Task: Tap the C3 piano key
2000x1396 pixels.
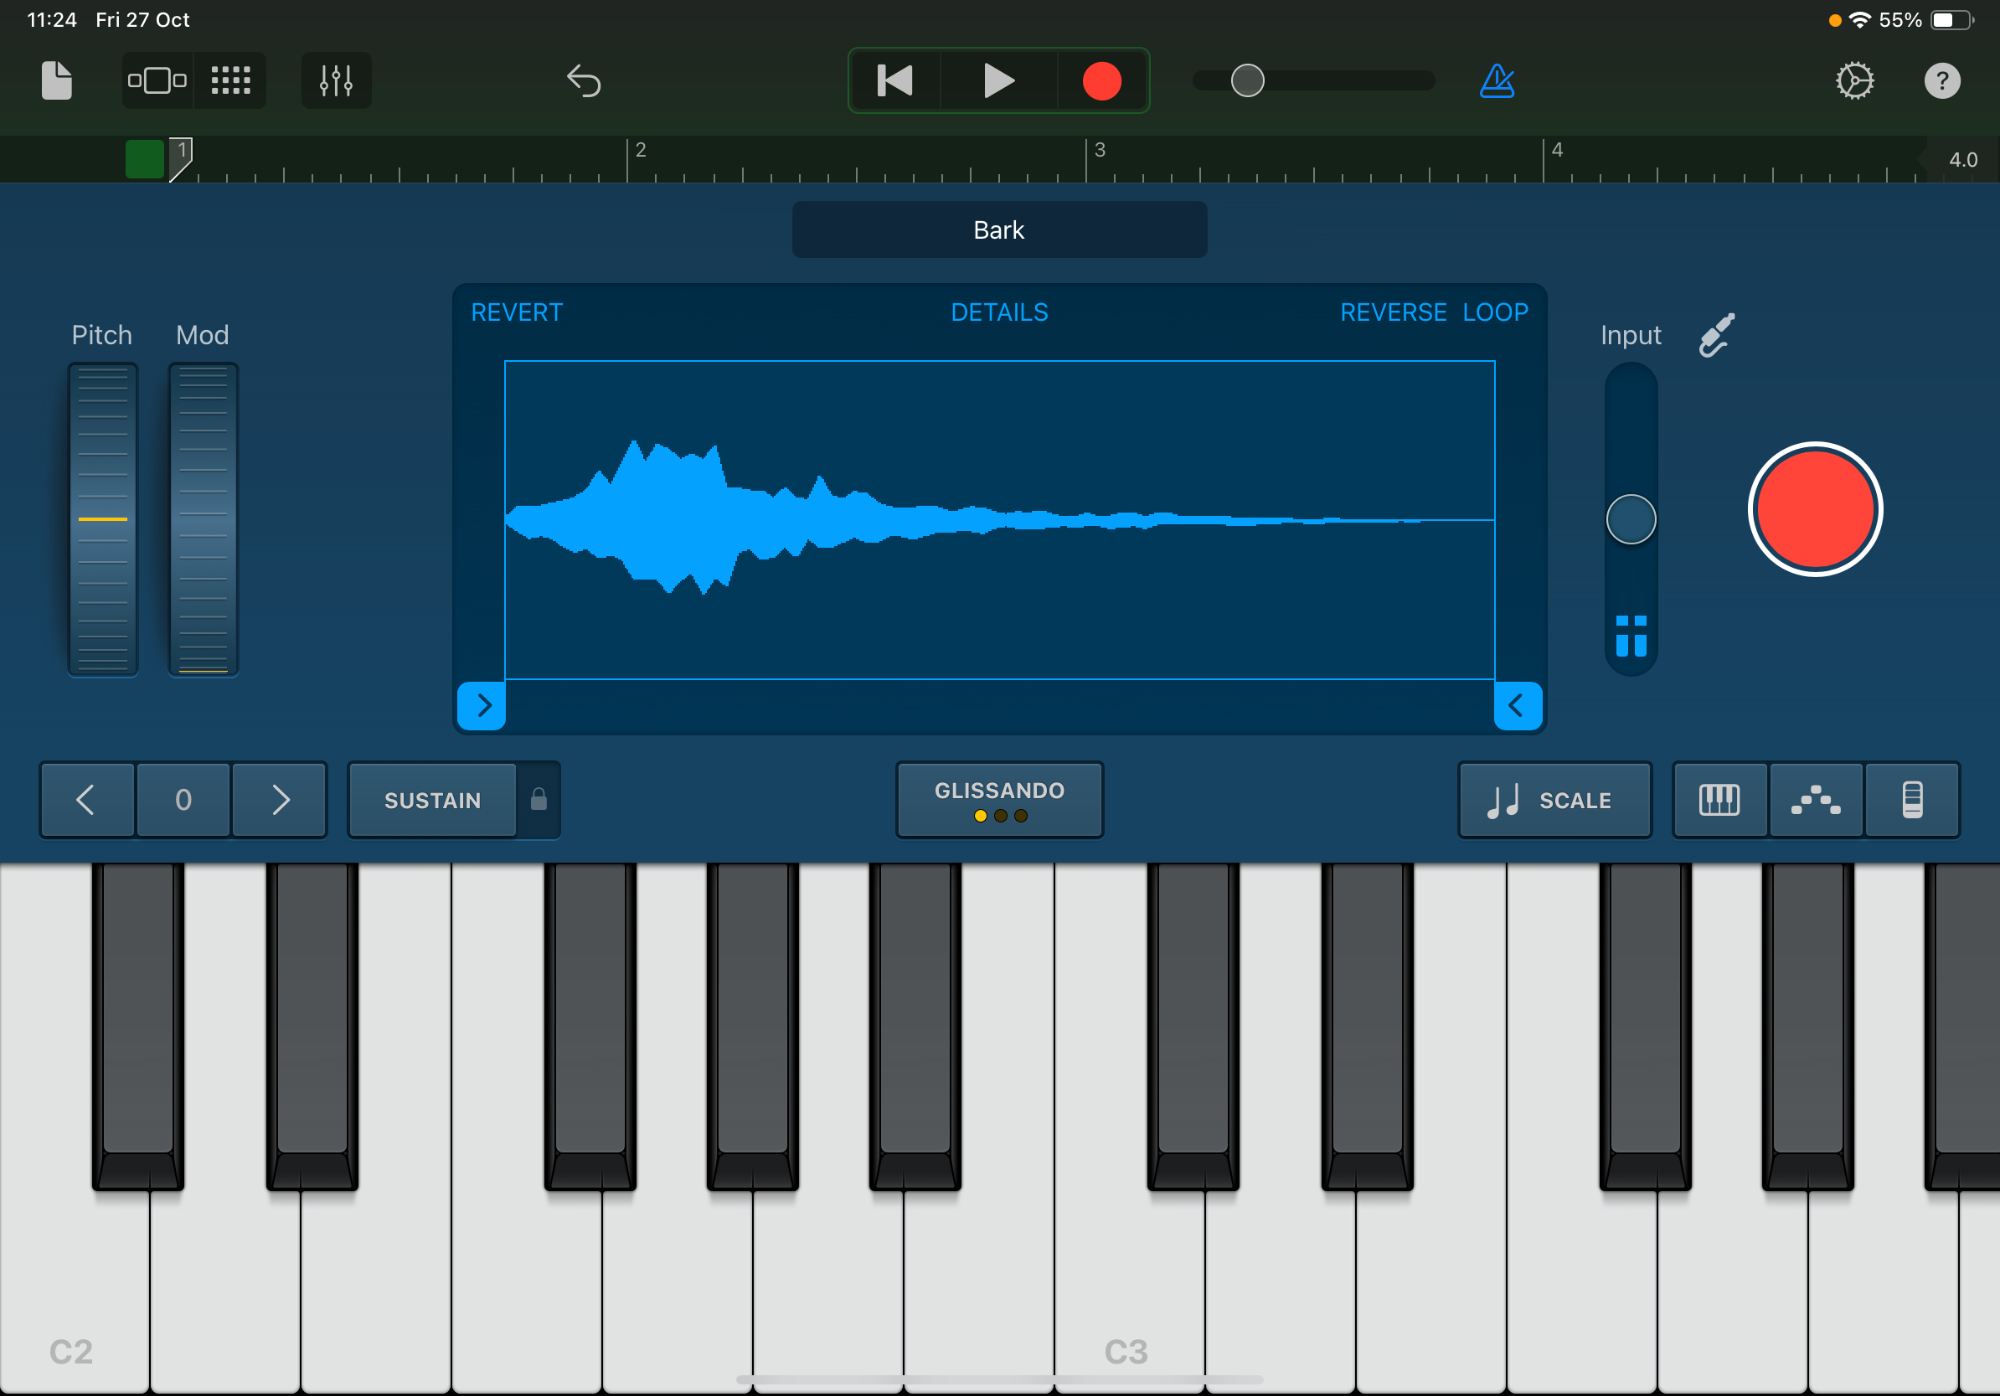Action: pyautogui.click(x=1129, y=1290)
